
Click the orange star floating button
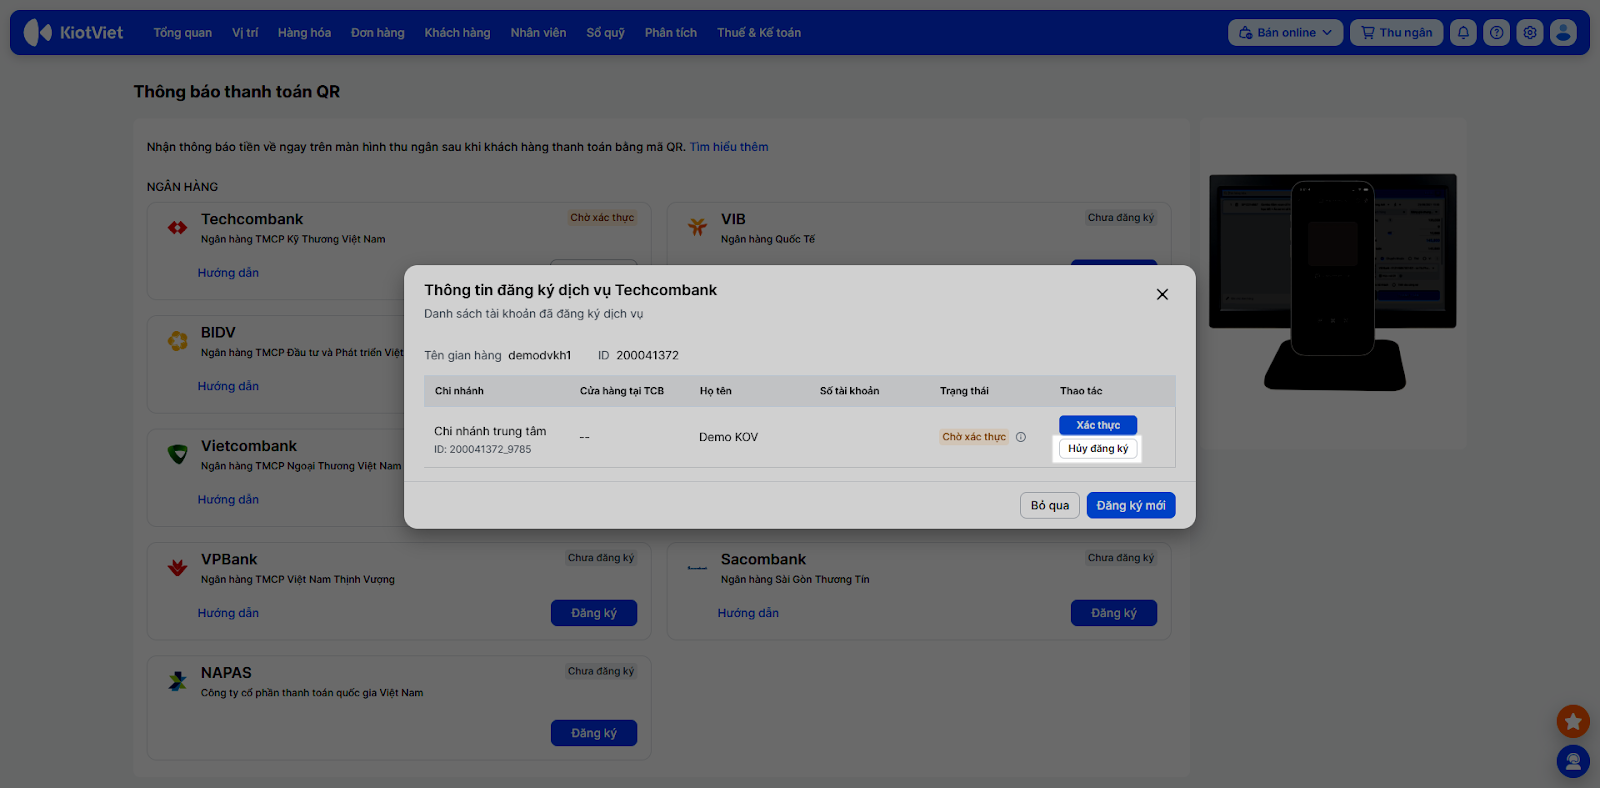(1573, 721)
